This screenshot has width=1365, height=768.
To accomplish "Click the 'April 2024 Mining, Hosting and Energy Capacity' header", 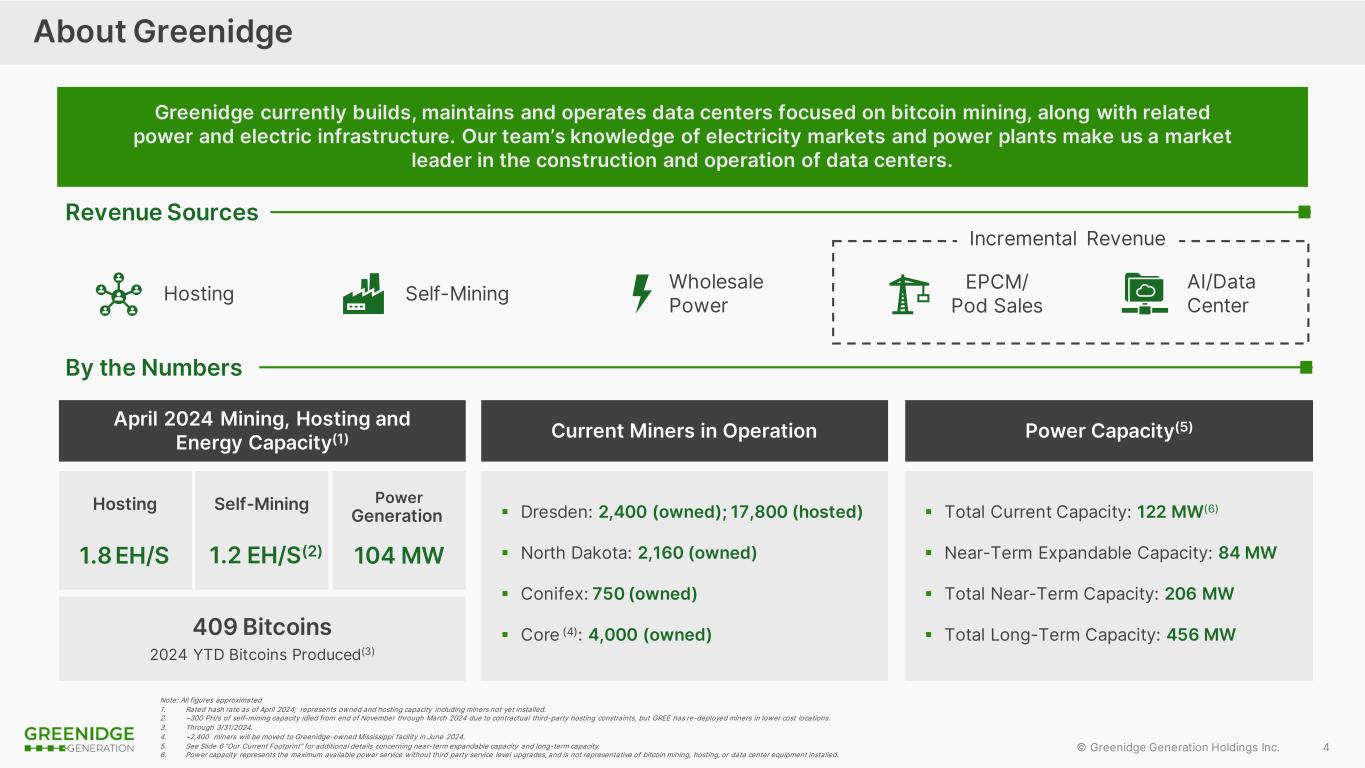I will (x=262, y=431).
